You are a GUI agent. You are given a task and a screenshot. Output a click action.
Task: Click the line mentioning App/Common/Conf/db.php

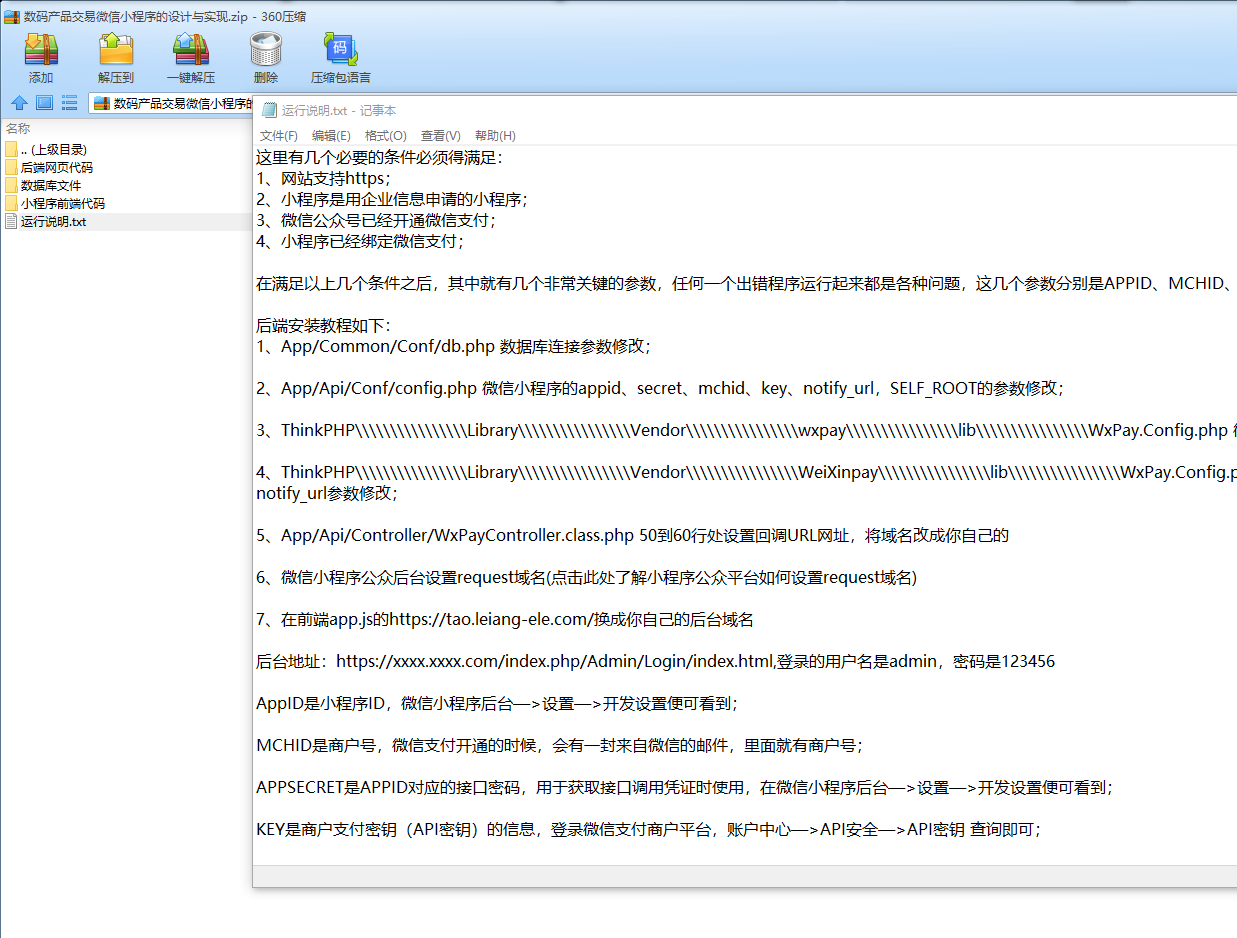(x=454, y=346)
